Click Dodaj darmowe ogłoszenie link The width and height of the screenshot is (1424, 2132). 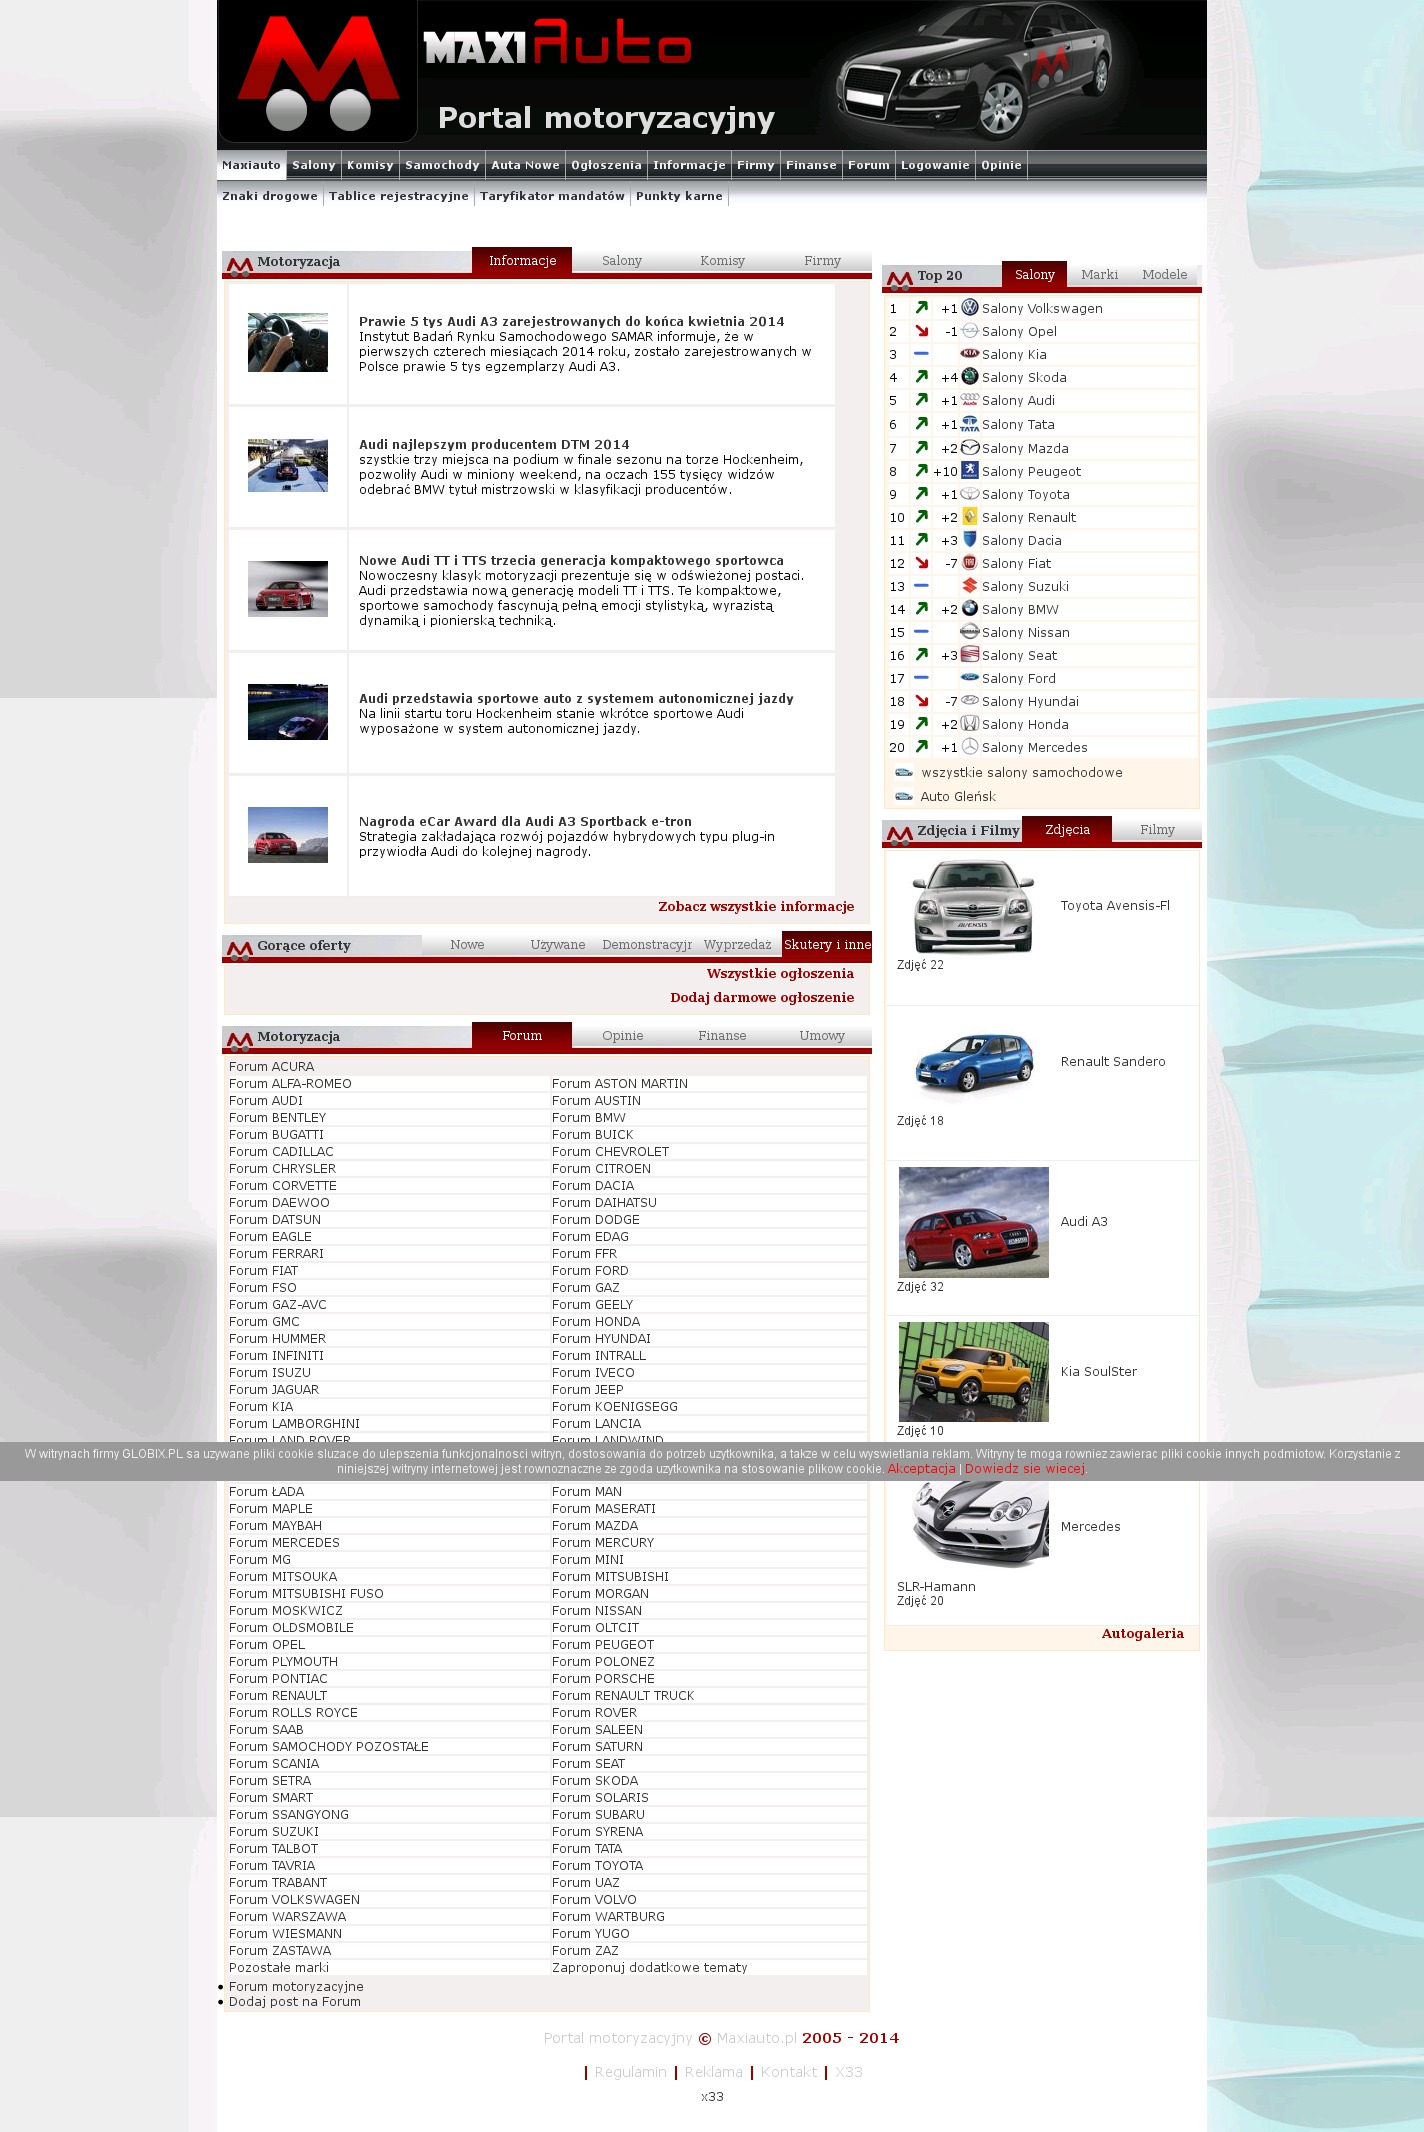762,998
